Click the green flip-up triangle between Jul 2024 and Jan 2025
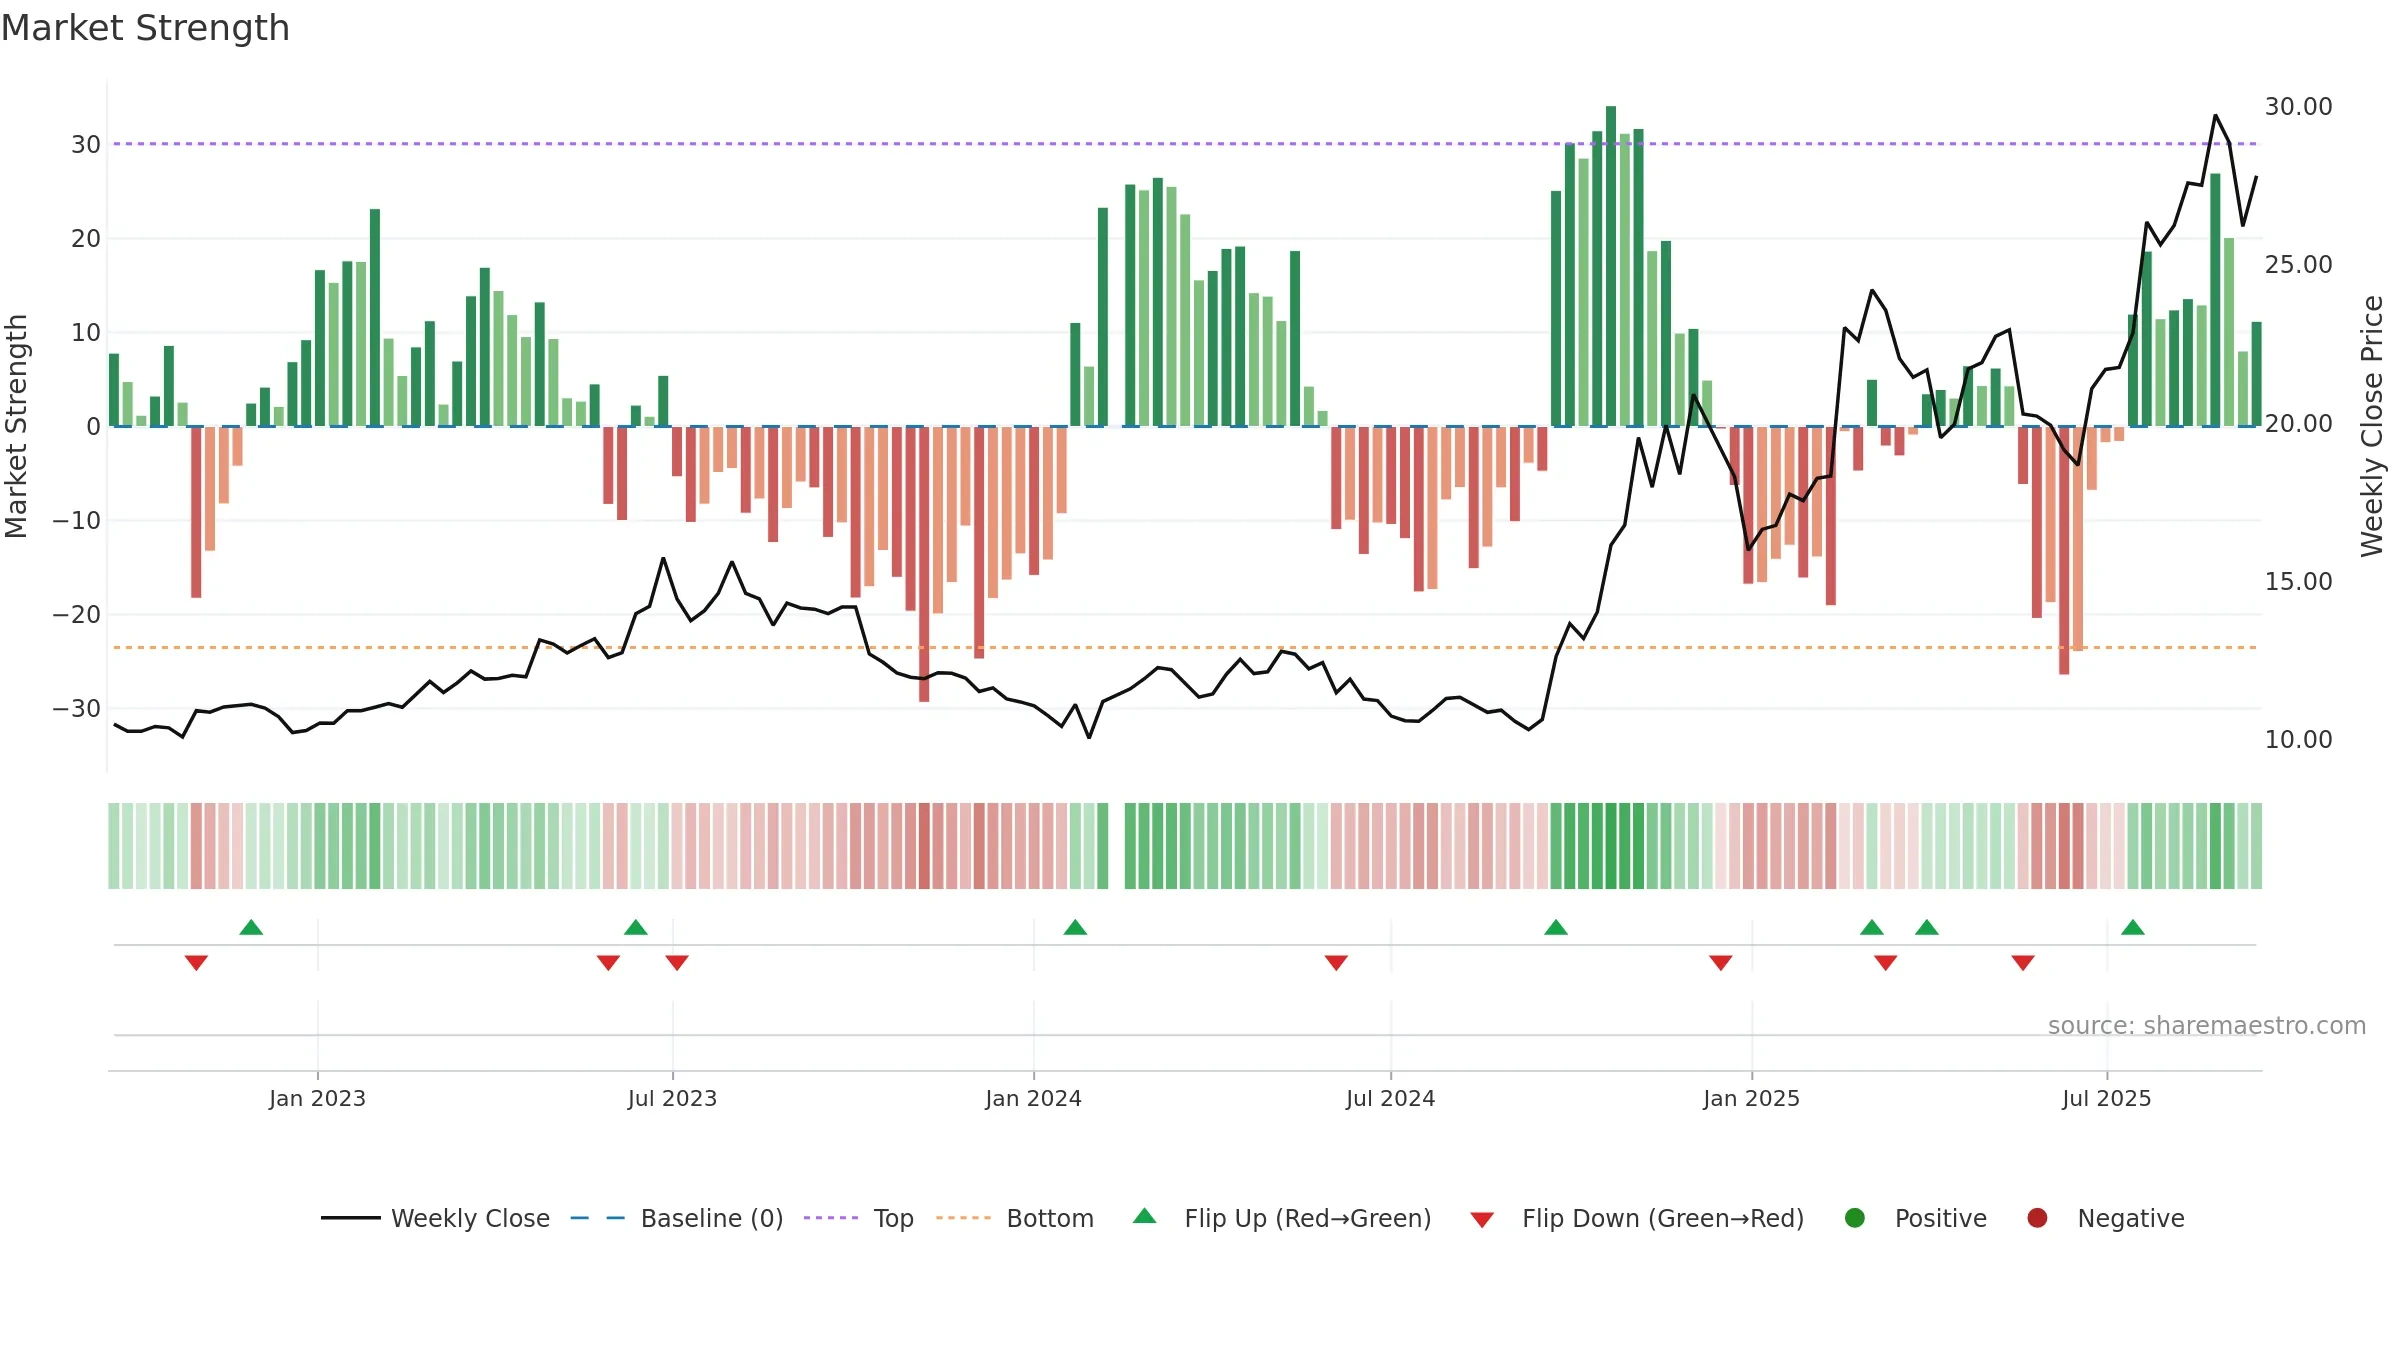The image size is (2400, 1350). point(1556,927)
